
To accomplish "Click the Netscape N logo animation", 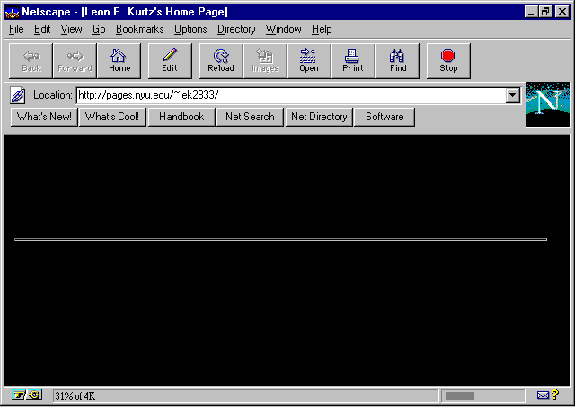I will click(548, 105).
